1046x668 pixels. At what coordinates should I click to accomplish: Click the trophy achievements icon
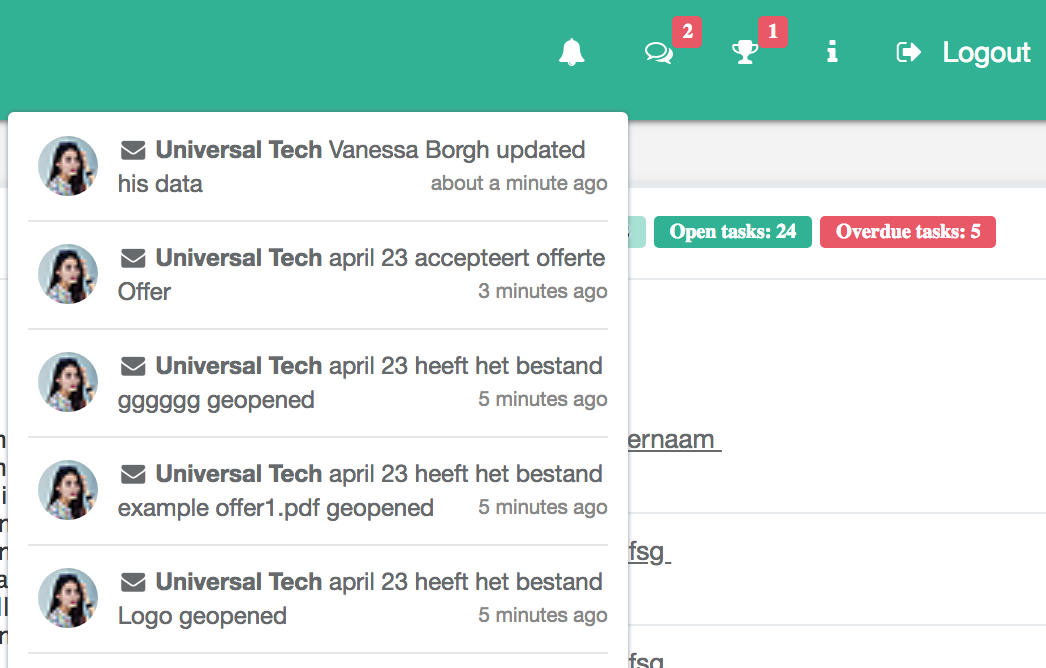pos(745,52)
